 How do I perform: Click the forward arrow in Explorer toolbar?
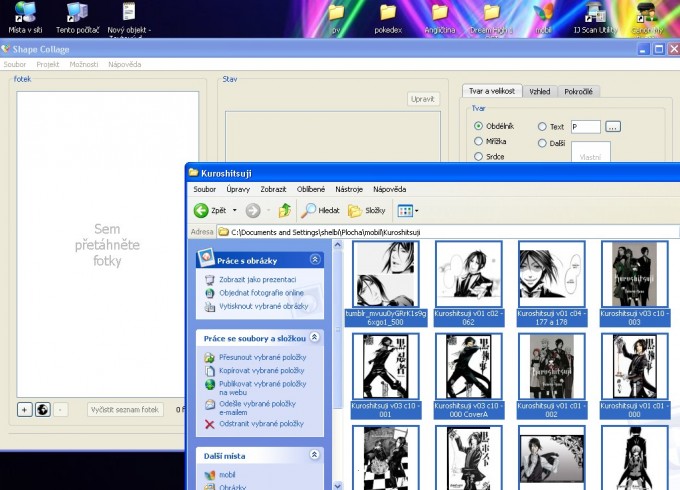(x=253, y=211)
